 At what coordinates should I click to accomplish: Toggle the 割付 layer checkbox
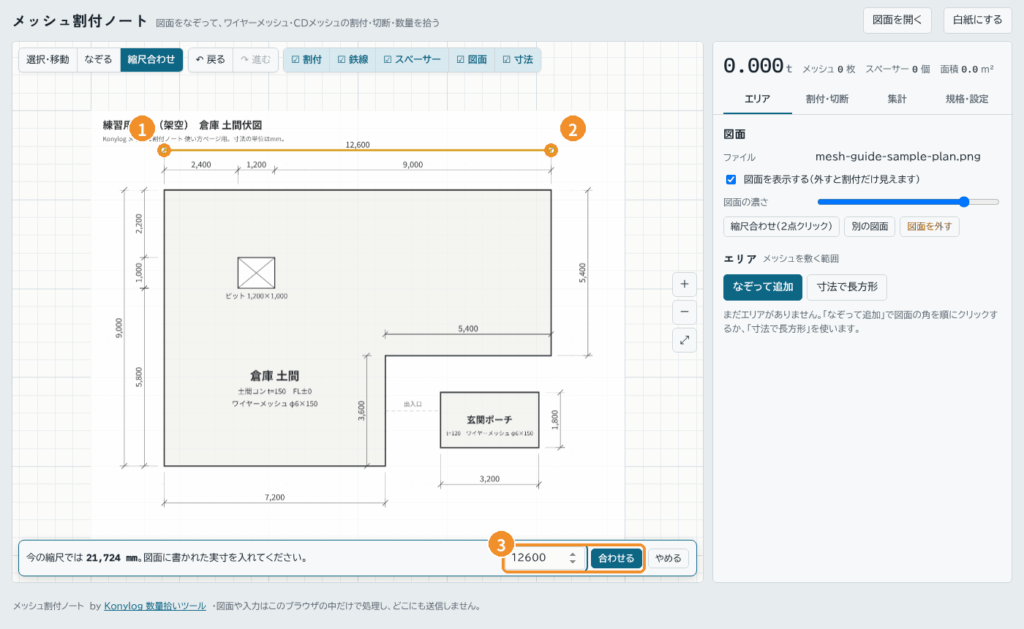[306, 59]
